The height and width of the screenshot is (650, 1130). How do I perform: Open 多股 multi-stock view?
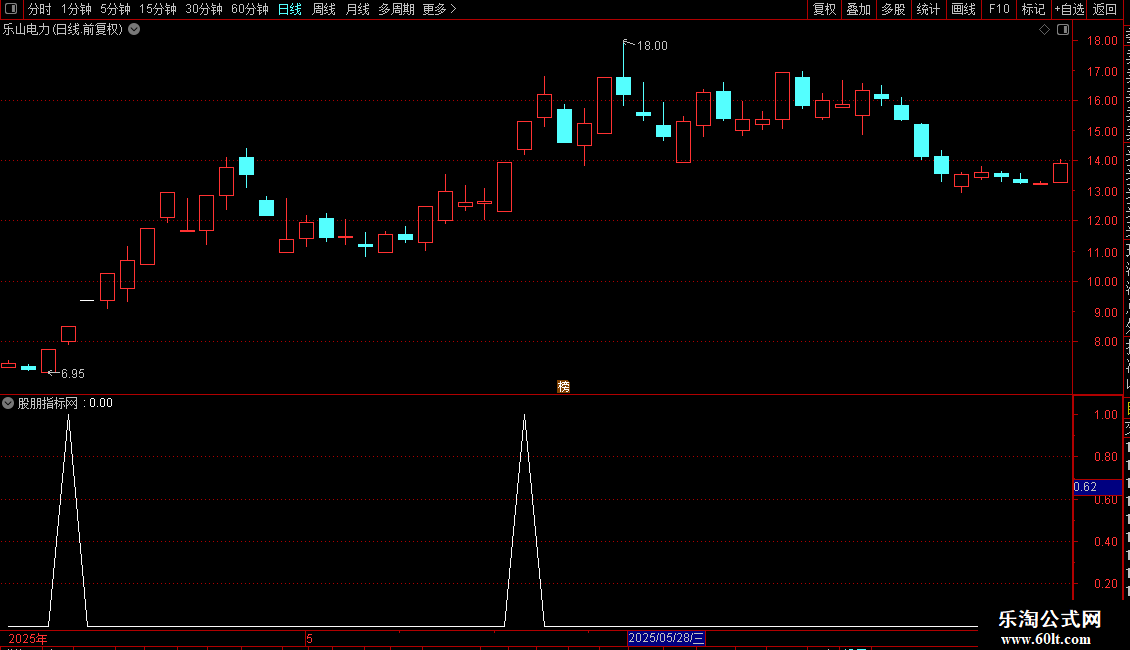tap(893, 9)
